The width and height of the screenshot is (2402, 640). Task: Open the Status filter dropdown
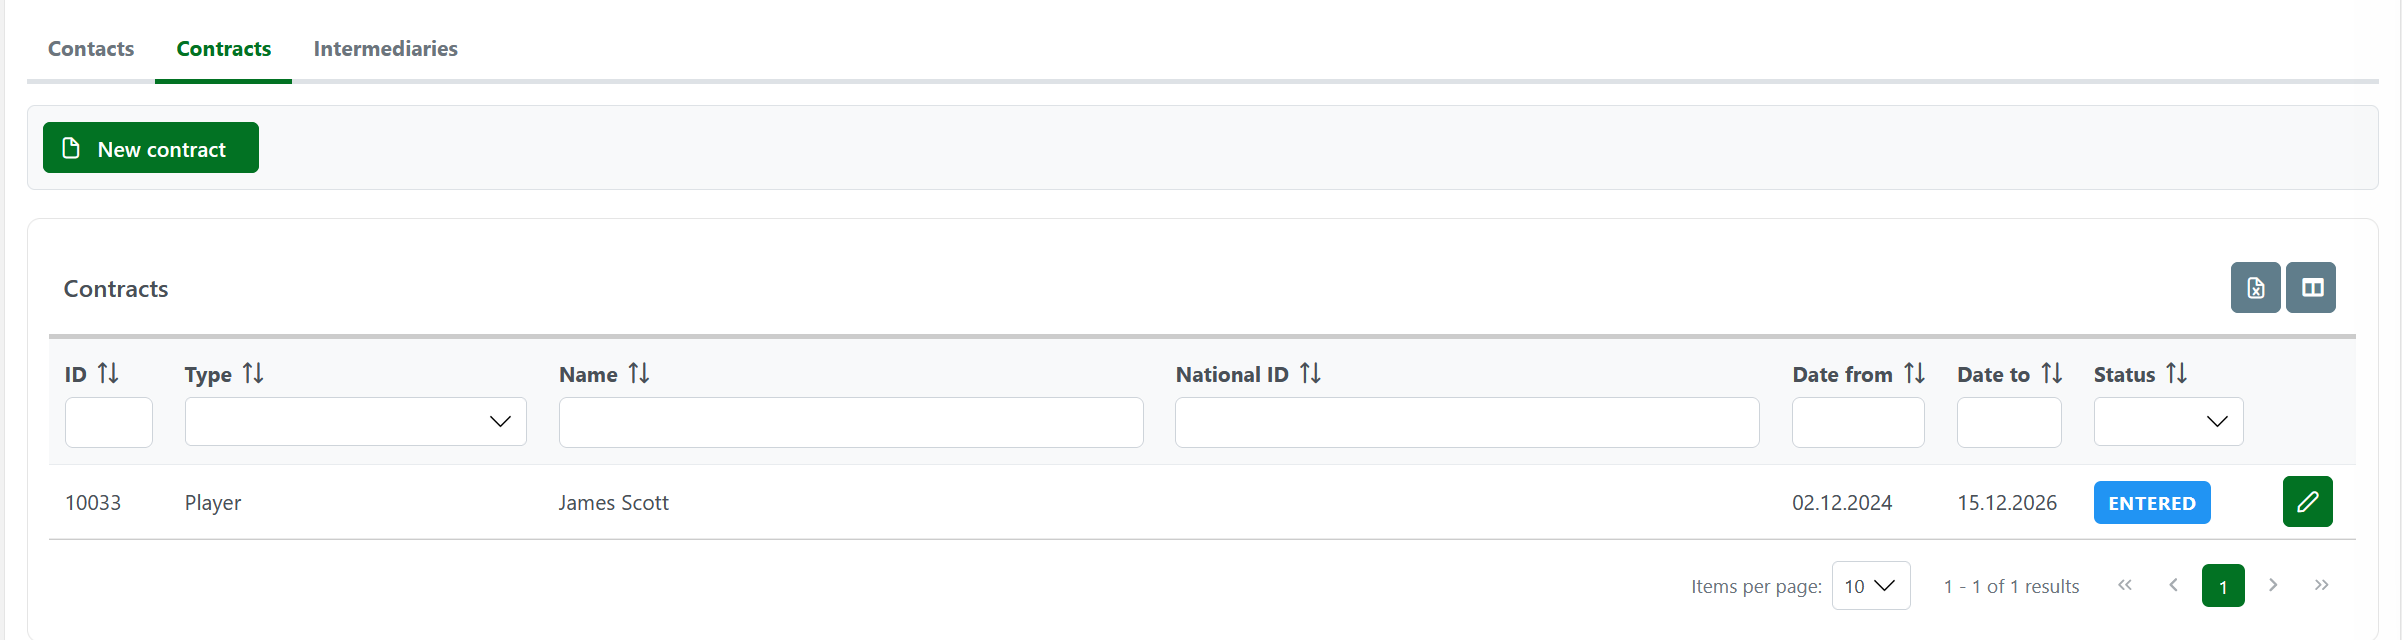pyautogui.click(x=2168, y=422)
